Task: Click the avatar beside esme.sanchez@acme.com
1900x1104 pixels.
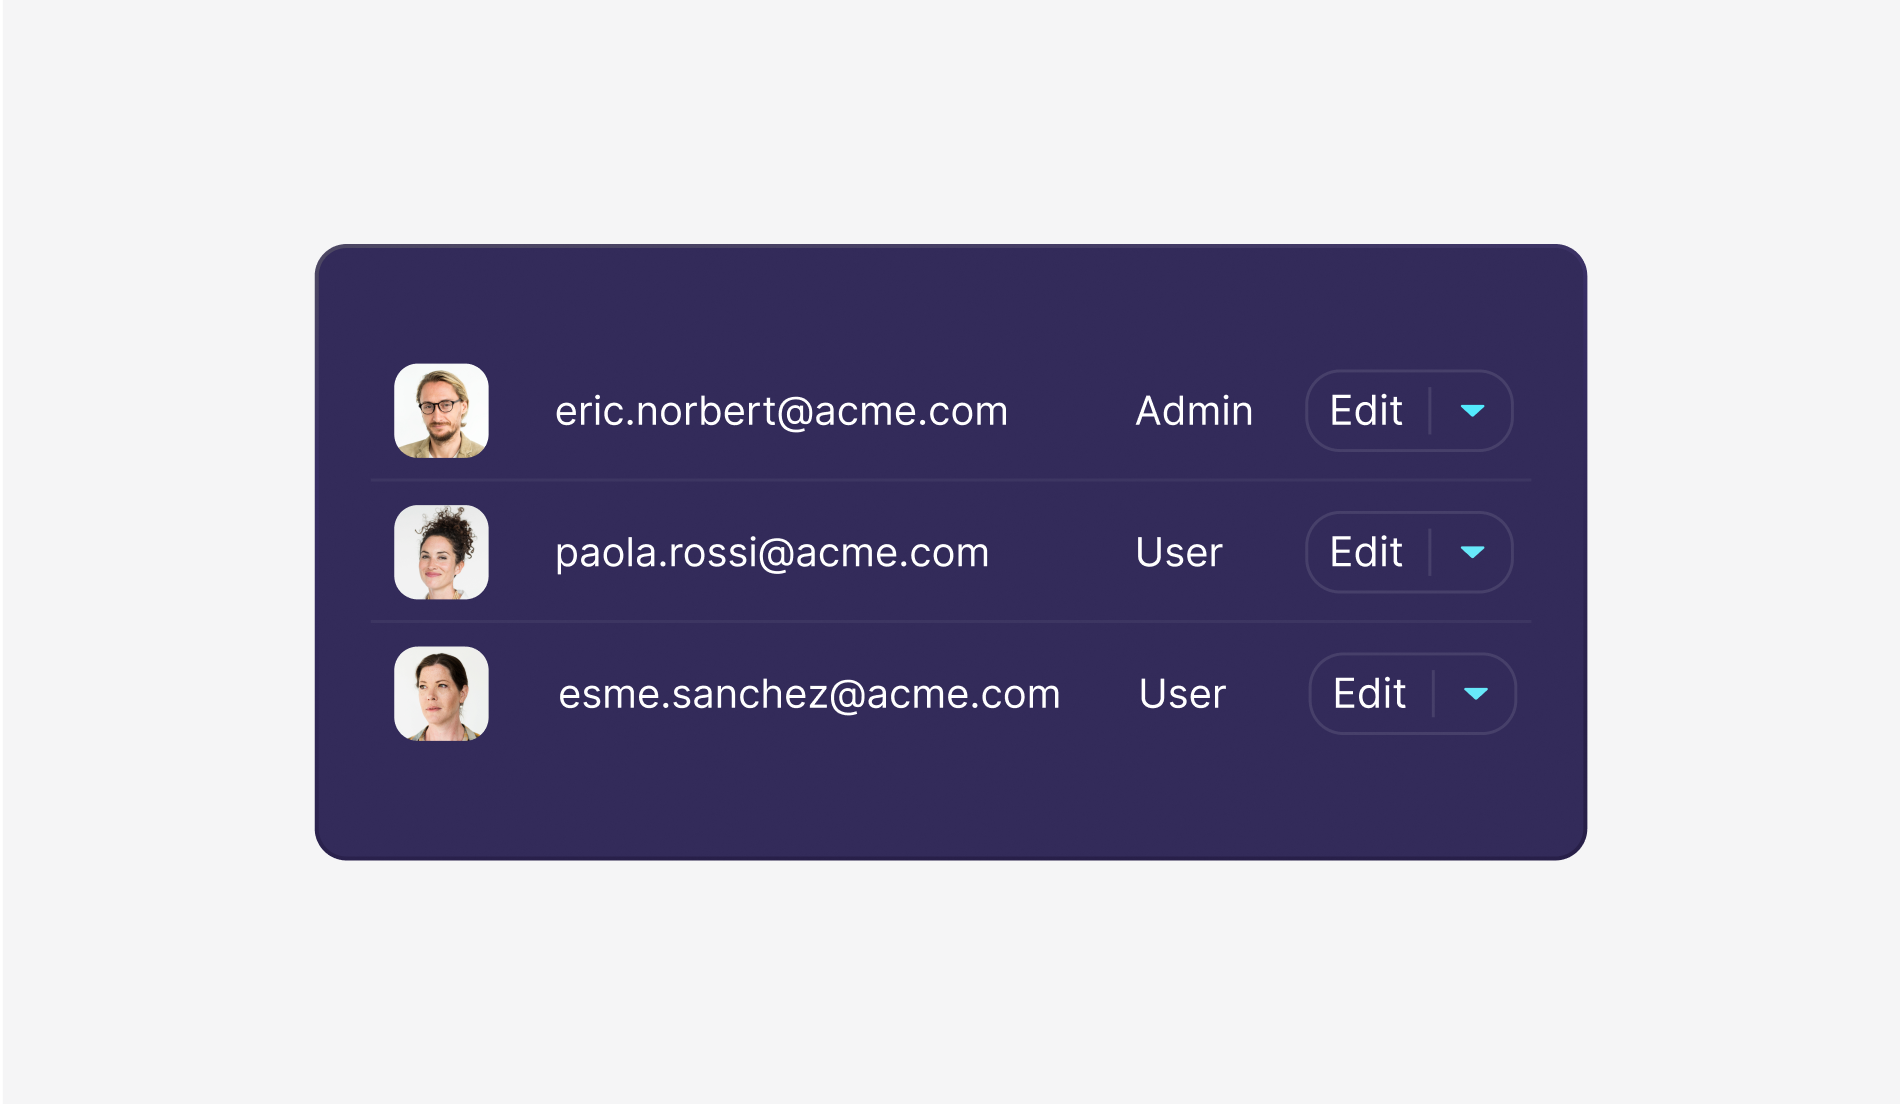Action: (441, 694)
